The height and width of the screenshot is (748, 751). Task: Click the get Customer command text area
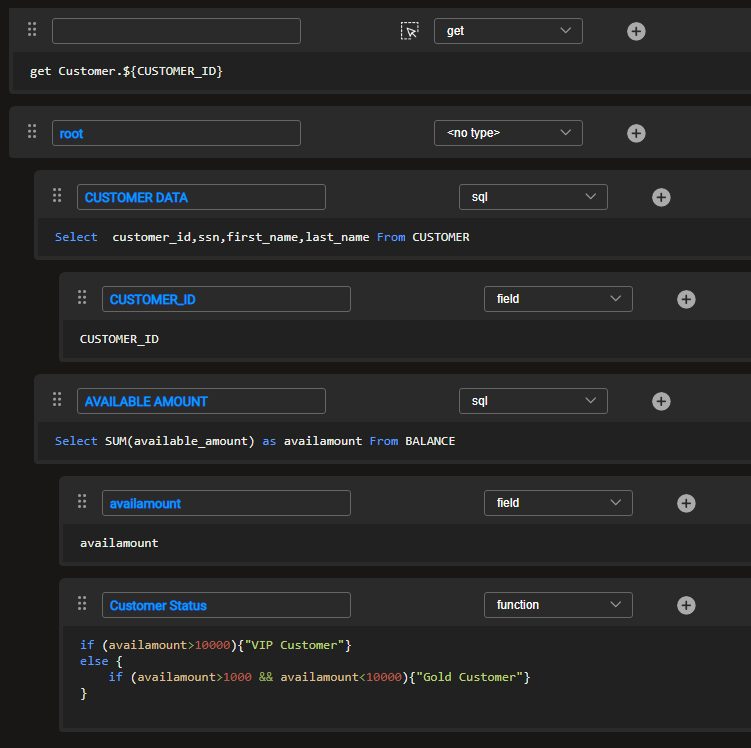(x=126, y=71)
